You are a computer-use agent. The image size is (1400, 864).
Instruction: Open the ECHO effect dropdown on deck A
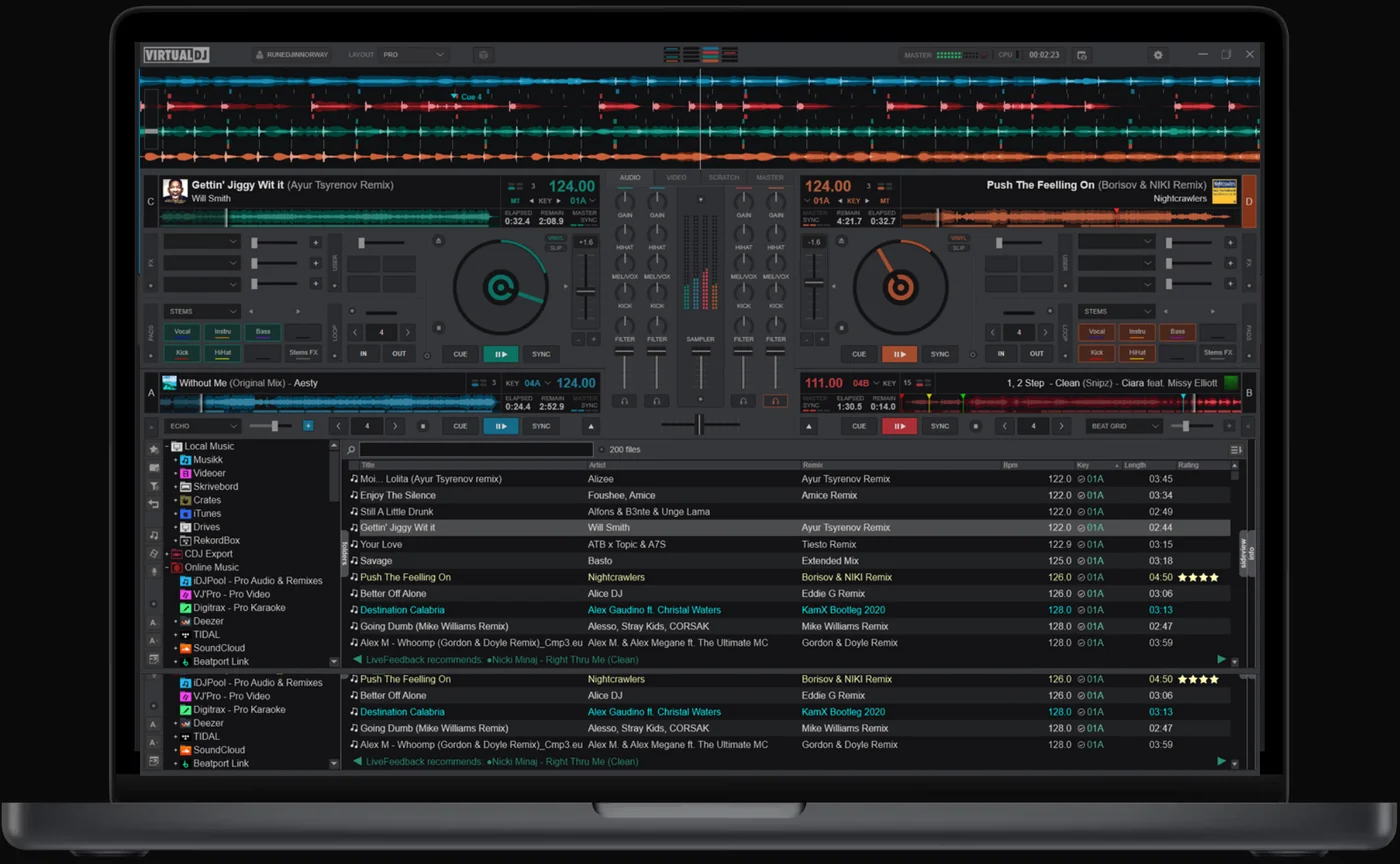pyautogui.click(x=203, y=426)
